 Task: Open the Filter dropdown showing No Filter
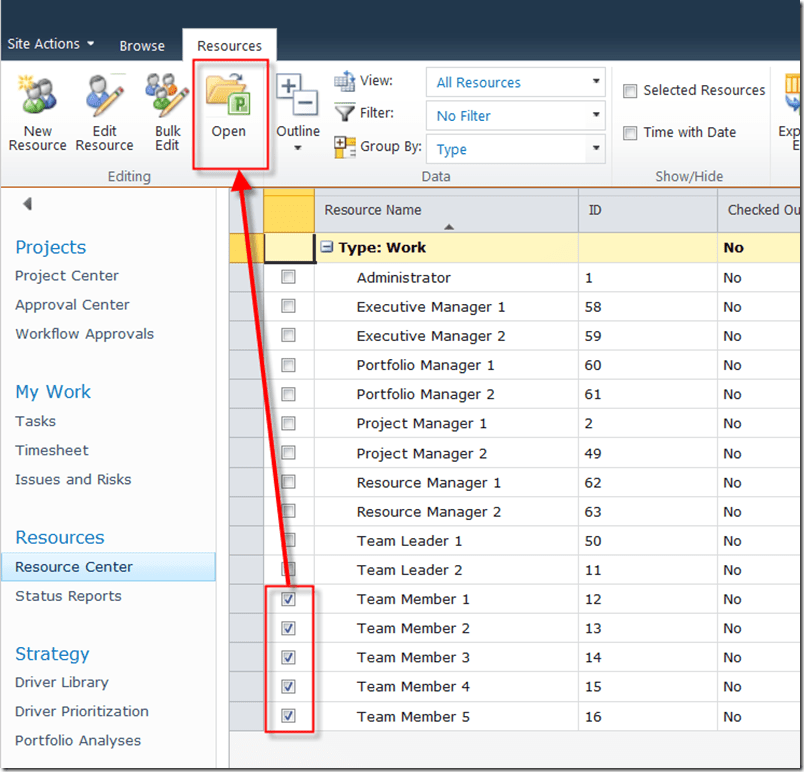[515, 116]
